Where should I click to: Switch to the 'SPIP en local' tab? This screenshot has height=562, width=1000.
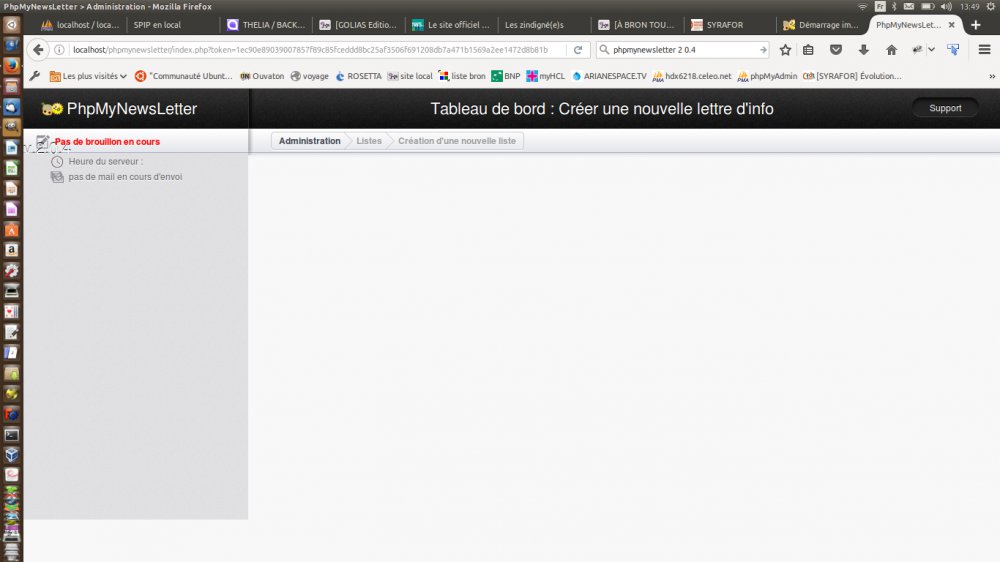coord(157,25)
